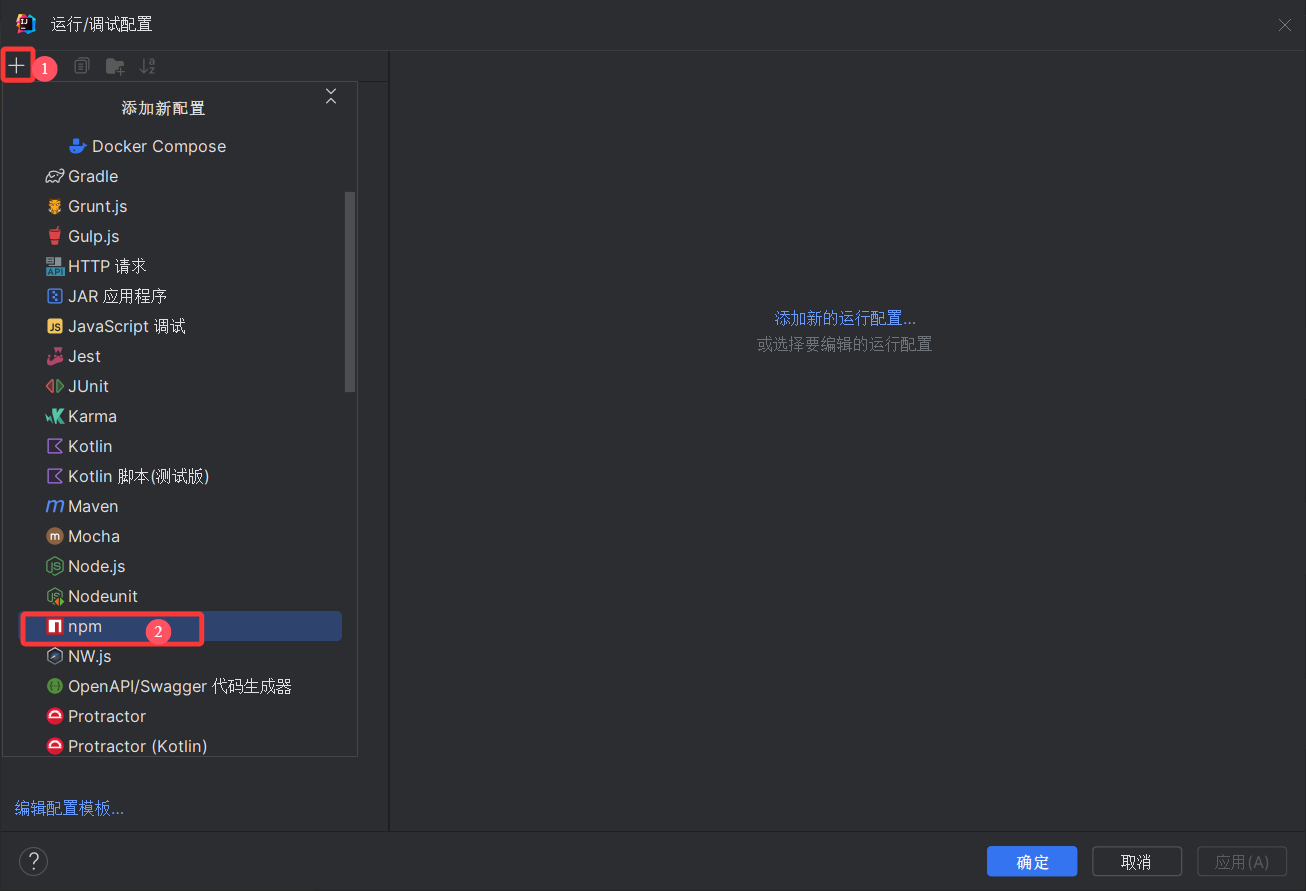
Task: Select the Jest icon
Action: pos(55,356)
